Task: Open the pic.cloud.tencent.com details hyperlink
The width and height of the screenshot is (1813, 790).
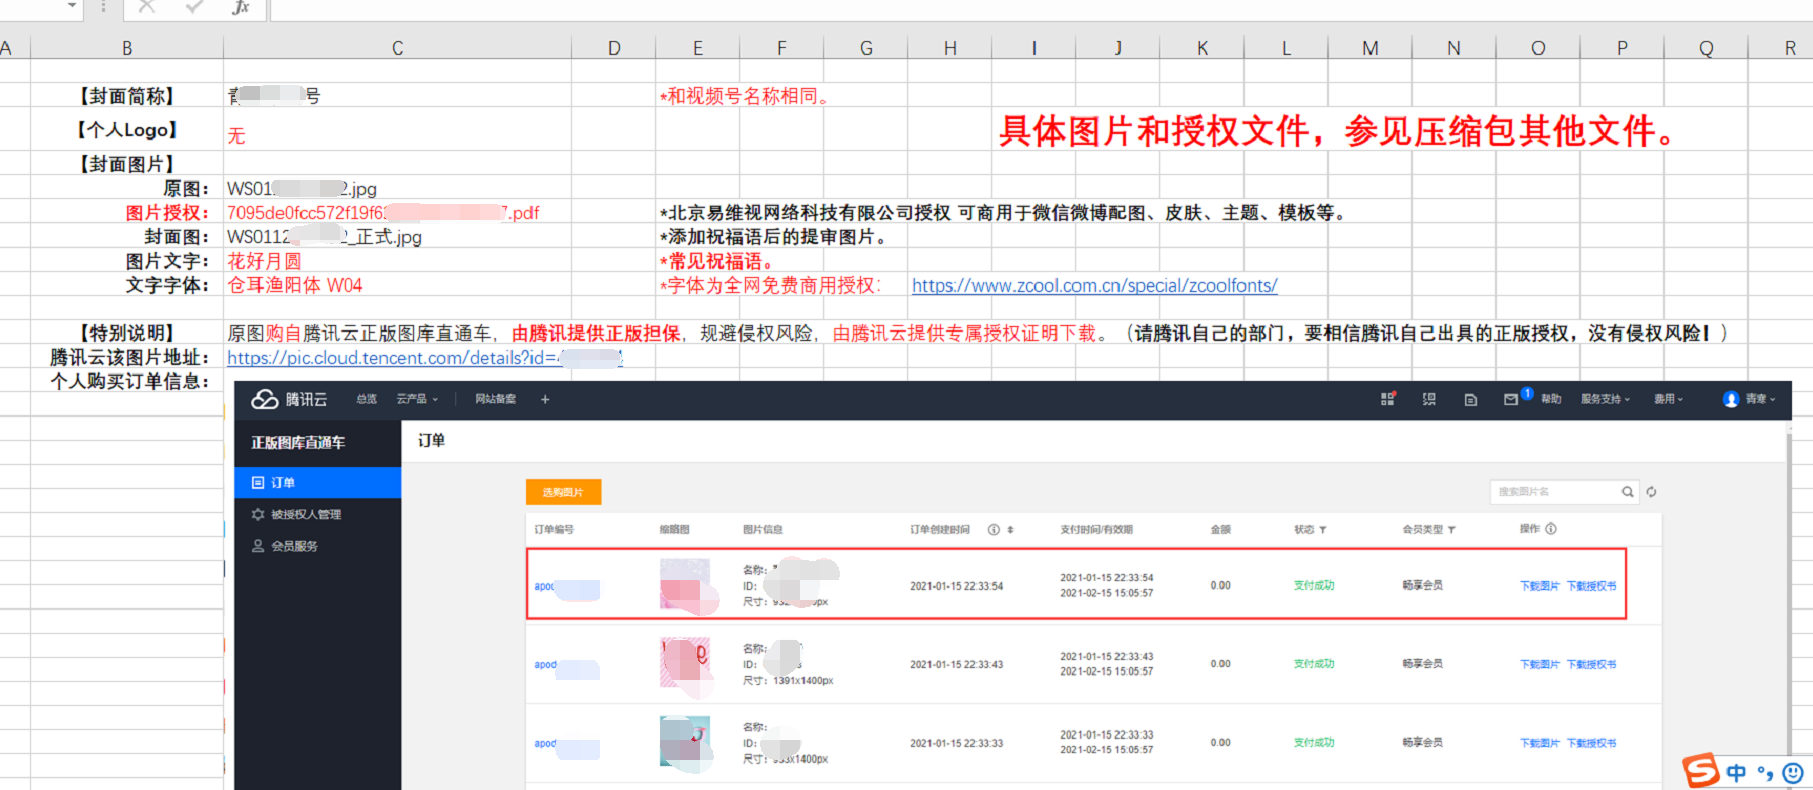Action: pyautogui.click(x=425, y=358)
